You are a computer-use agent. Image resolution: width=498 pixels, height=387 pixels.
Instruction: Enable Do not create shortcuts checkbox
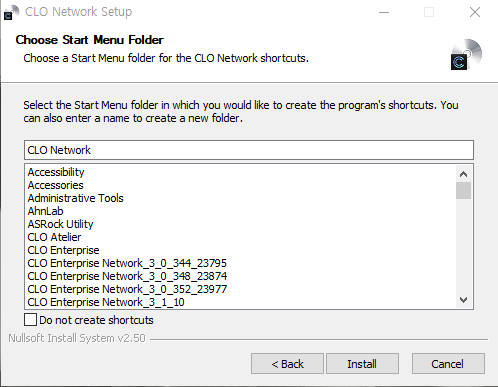(x=31, y=319)
